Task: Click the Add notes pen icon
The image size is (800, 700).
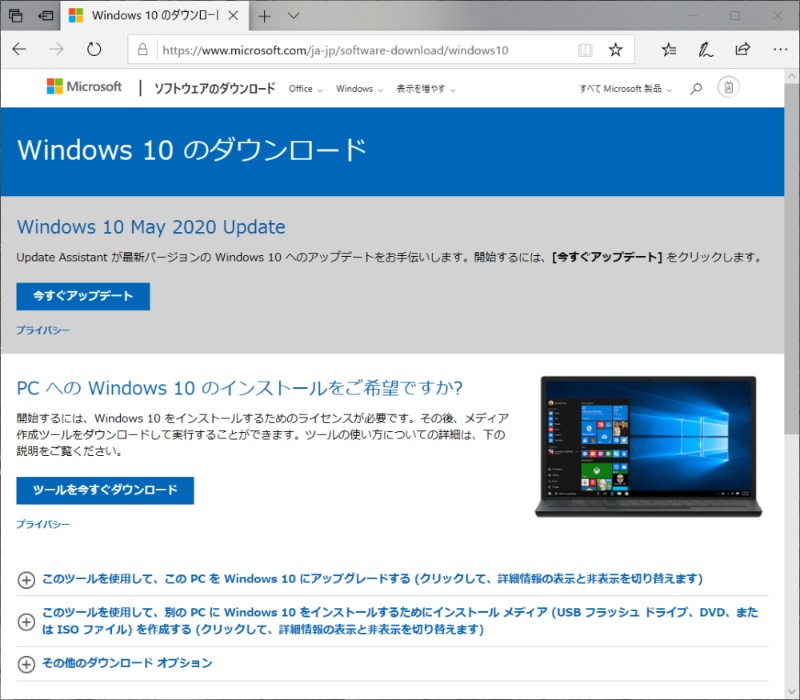Action: pyautogui.click(x=706, y=49)
